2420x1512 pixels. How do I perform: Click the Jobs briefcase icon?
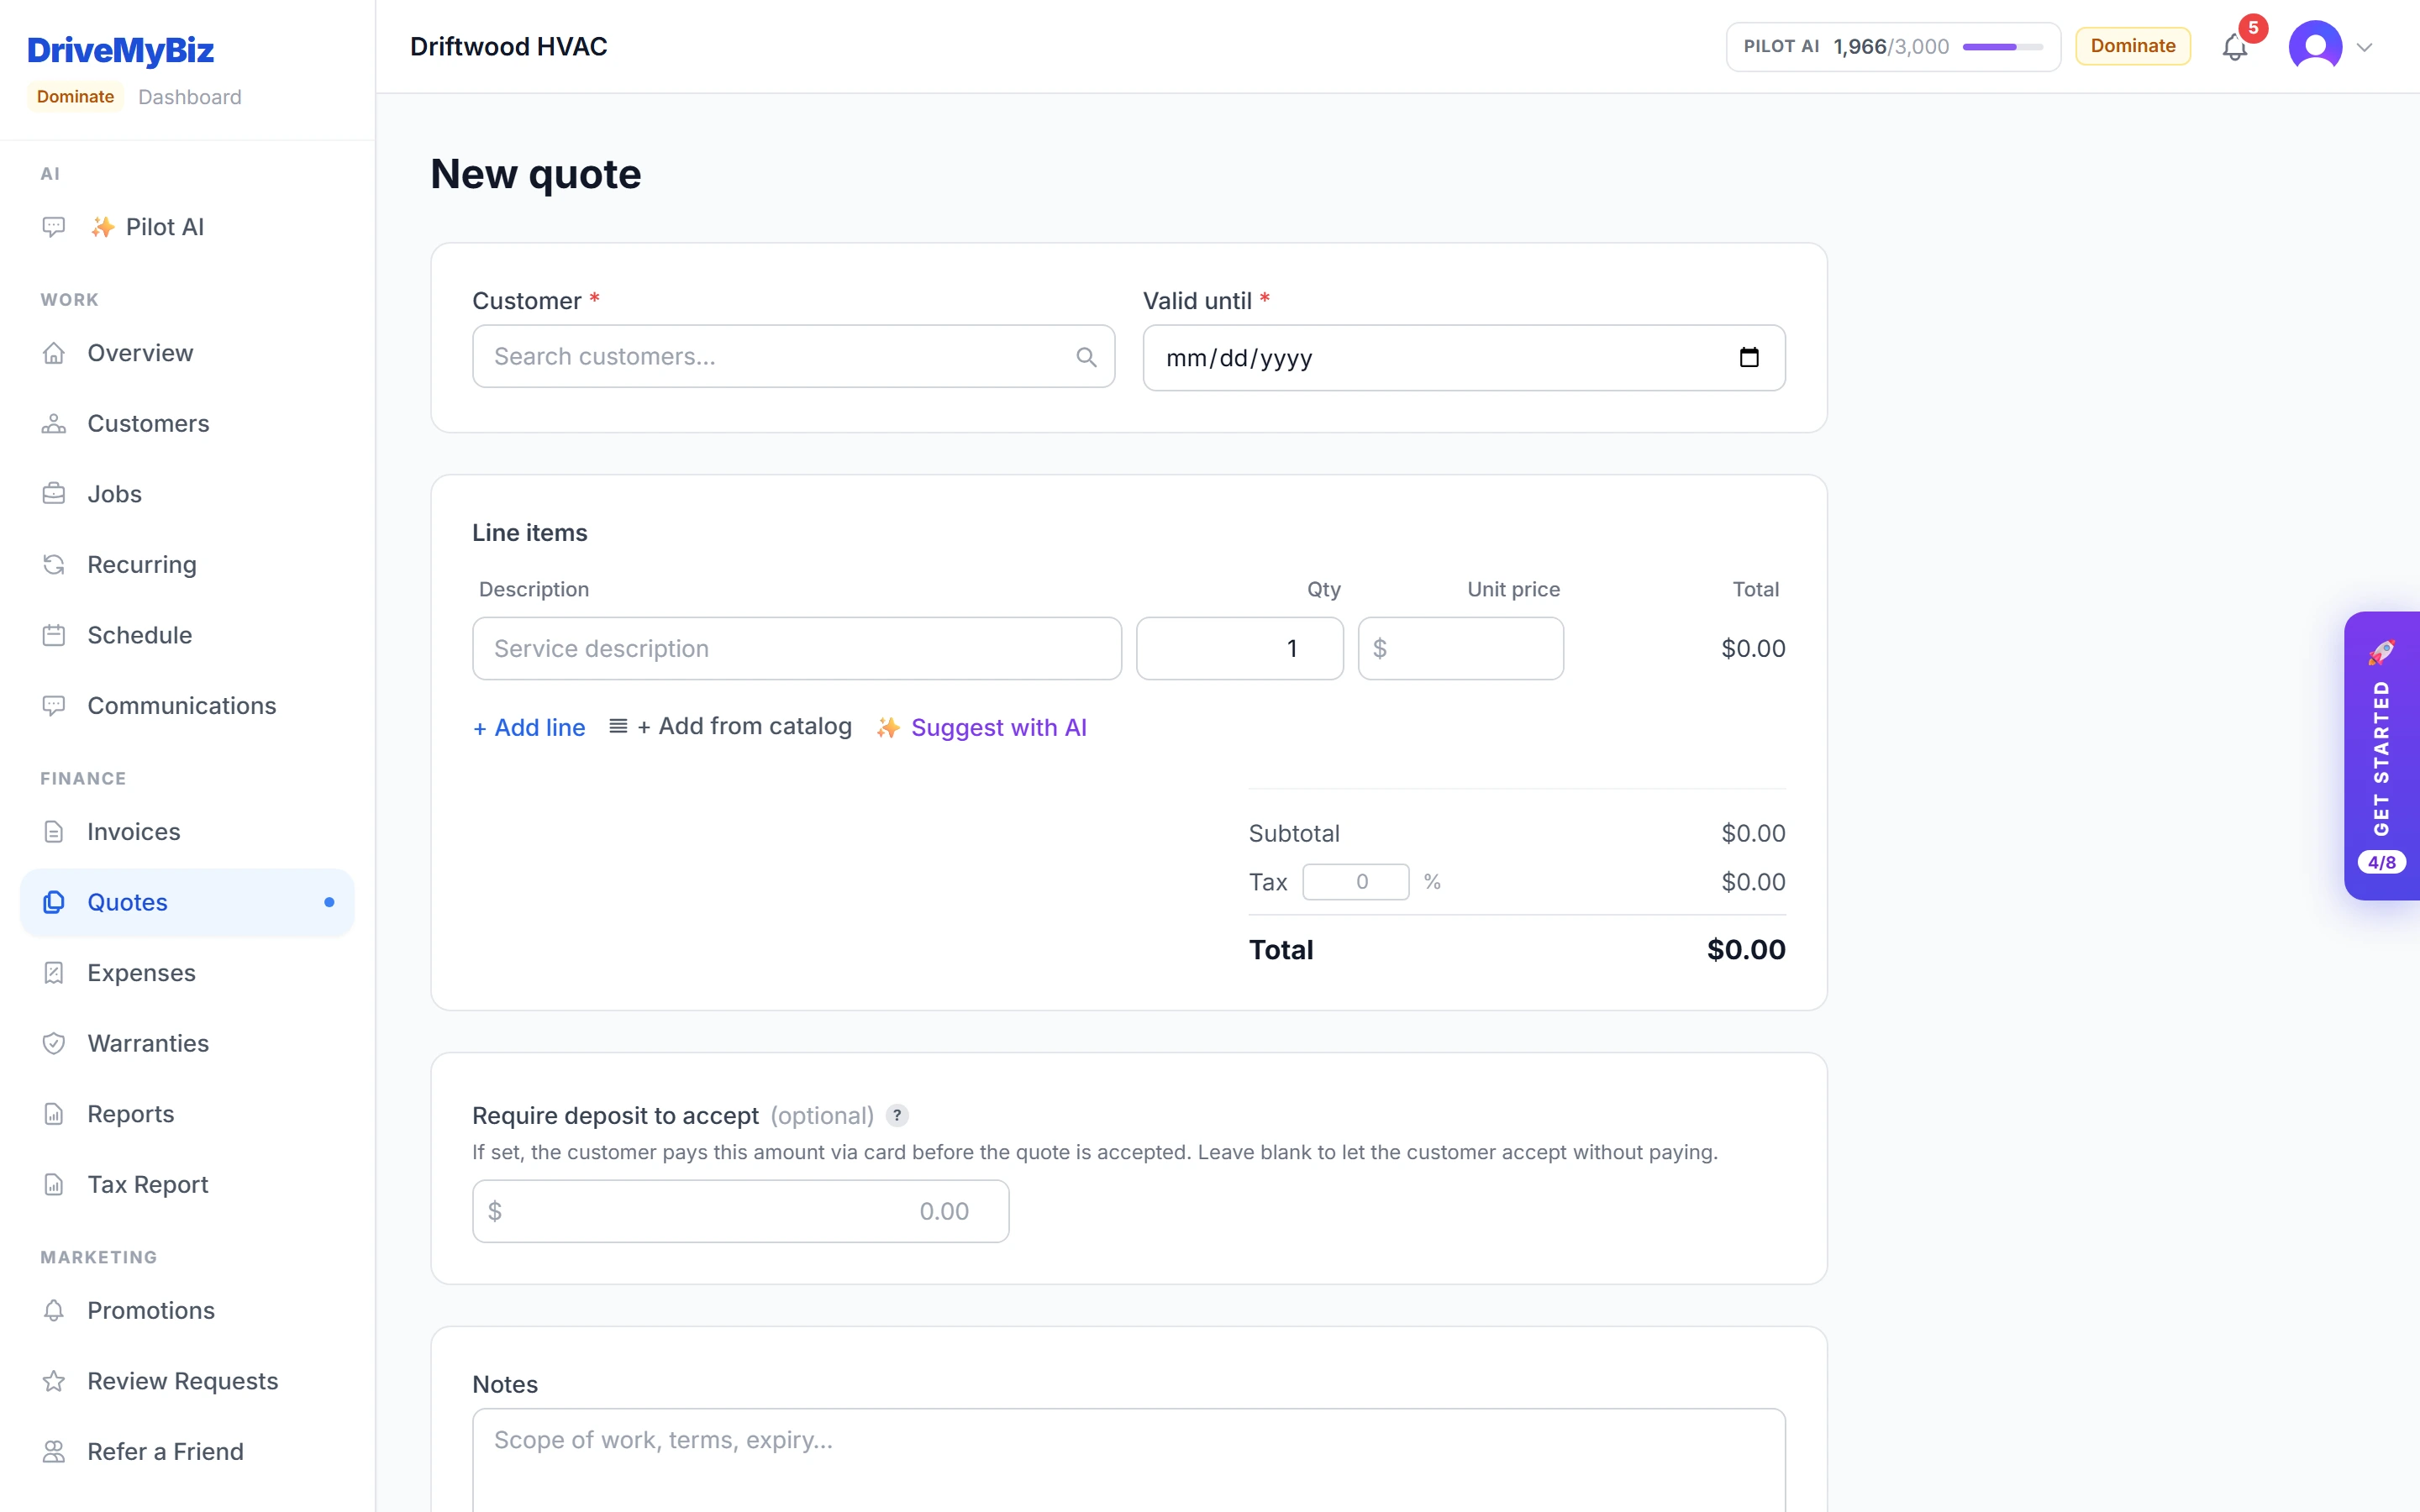pyautogui.click(x=54, y=494)
